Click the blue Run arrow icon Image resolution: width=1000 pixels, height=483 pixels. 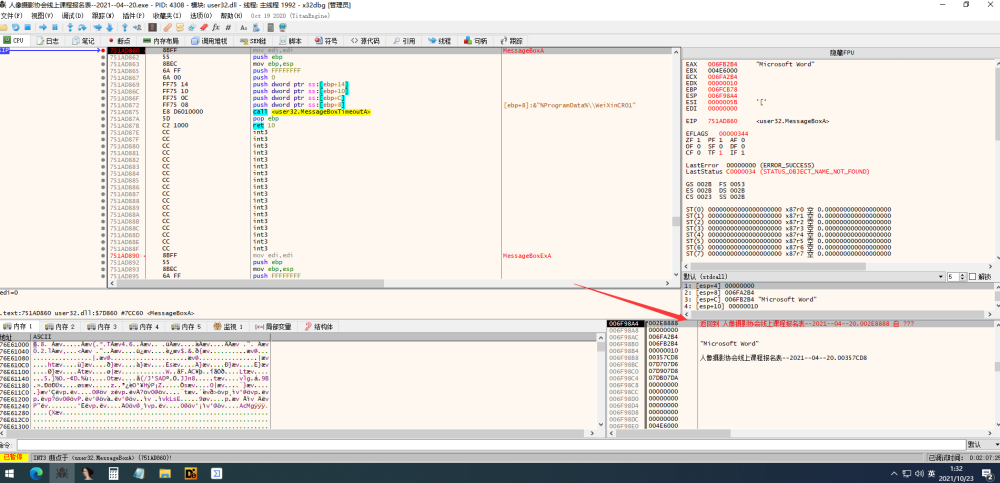[43, 27]
